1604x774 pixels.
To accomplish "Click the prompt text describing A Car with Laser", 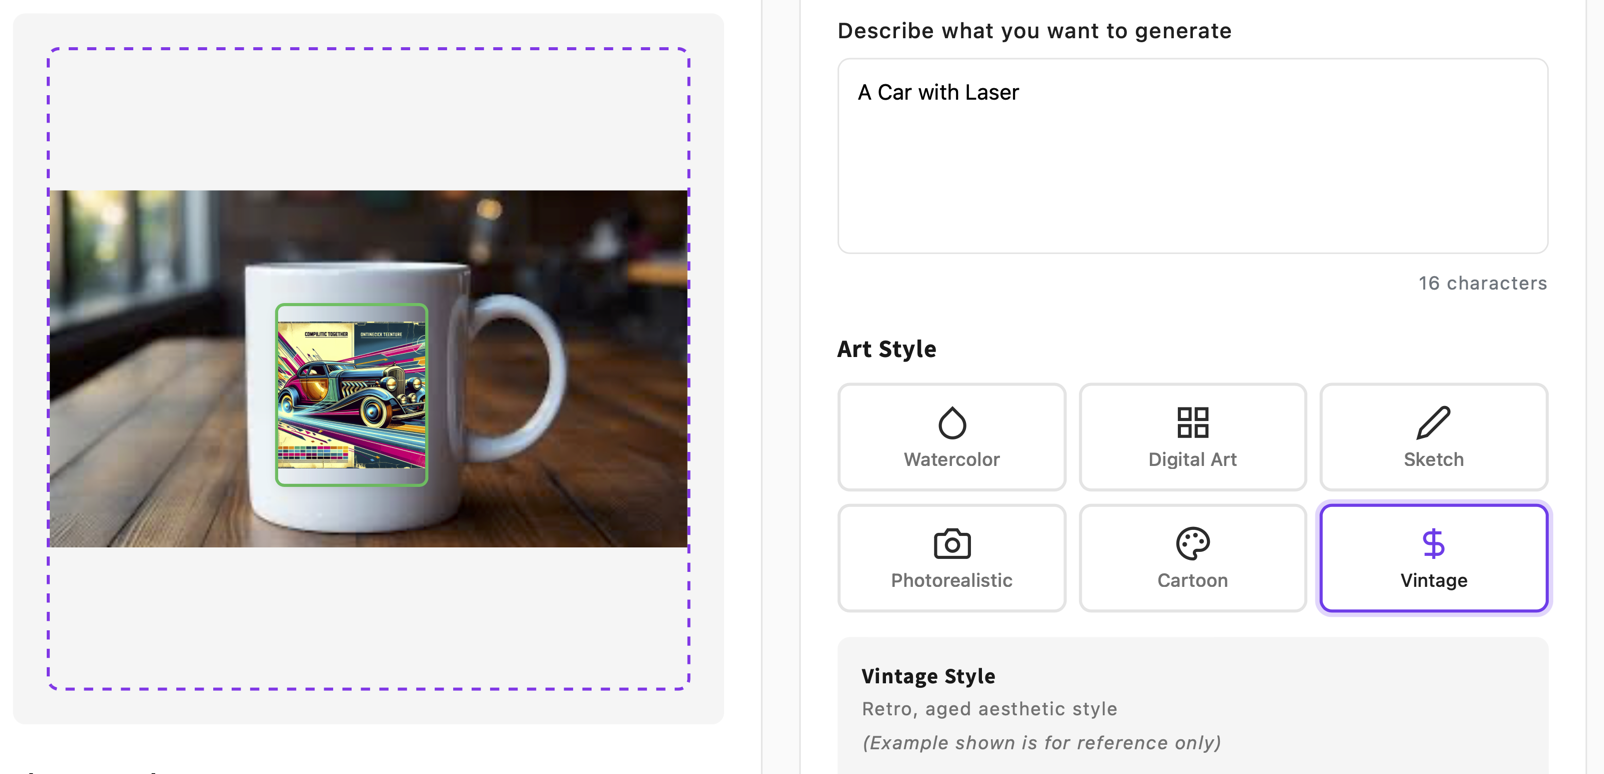I will [x=938, y=92].
